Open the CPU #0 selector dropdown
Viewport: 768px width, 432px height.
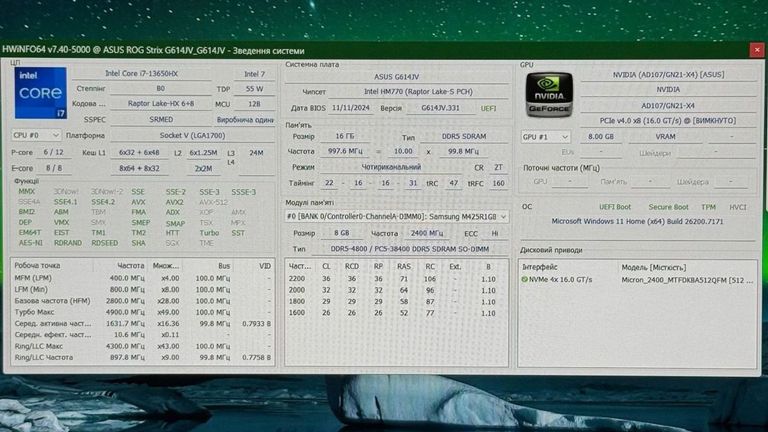(x=36, y=135)
